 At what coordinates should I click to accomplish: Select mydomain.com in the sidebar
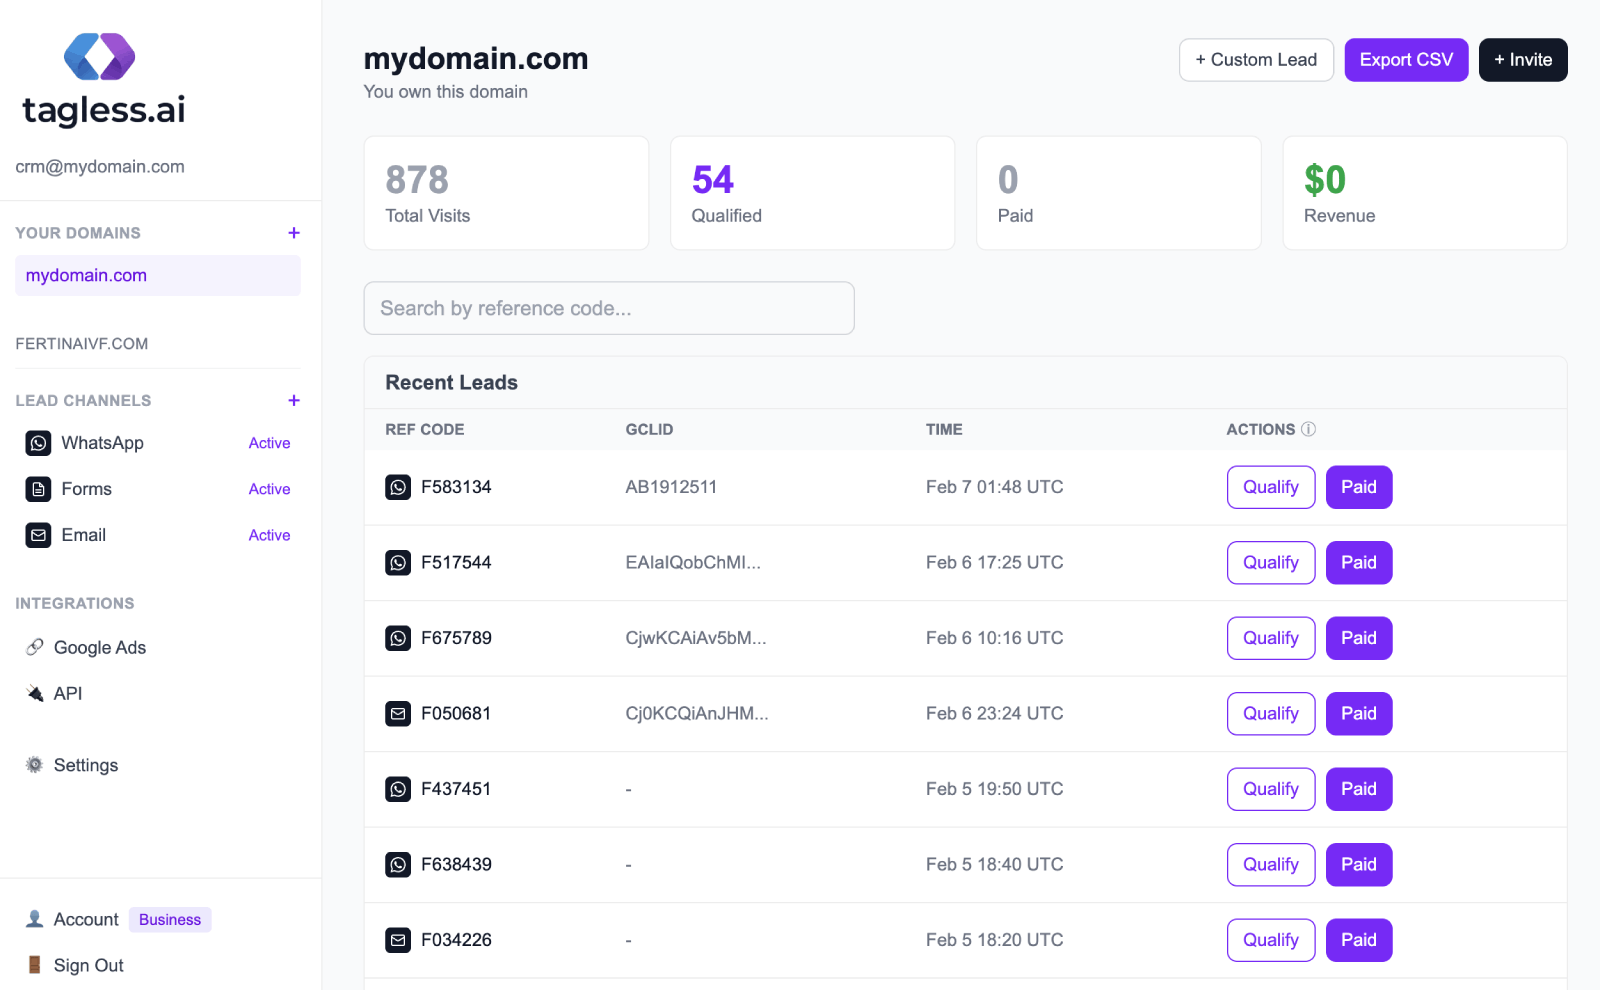pos(85,275)
